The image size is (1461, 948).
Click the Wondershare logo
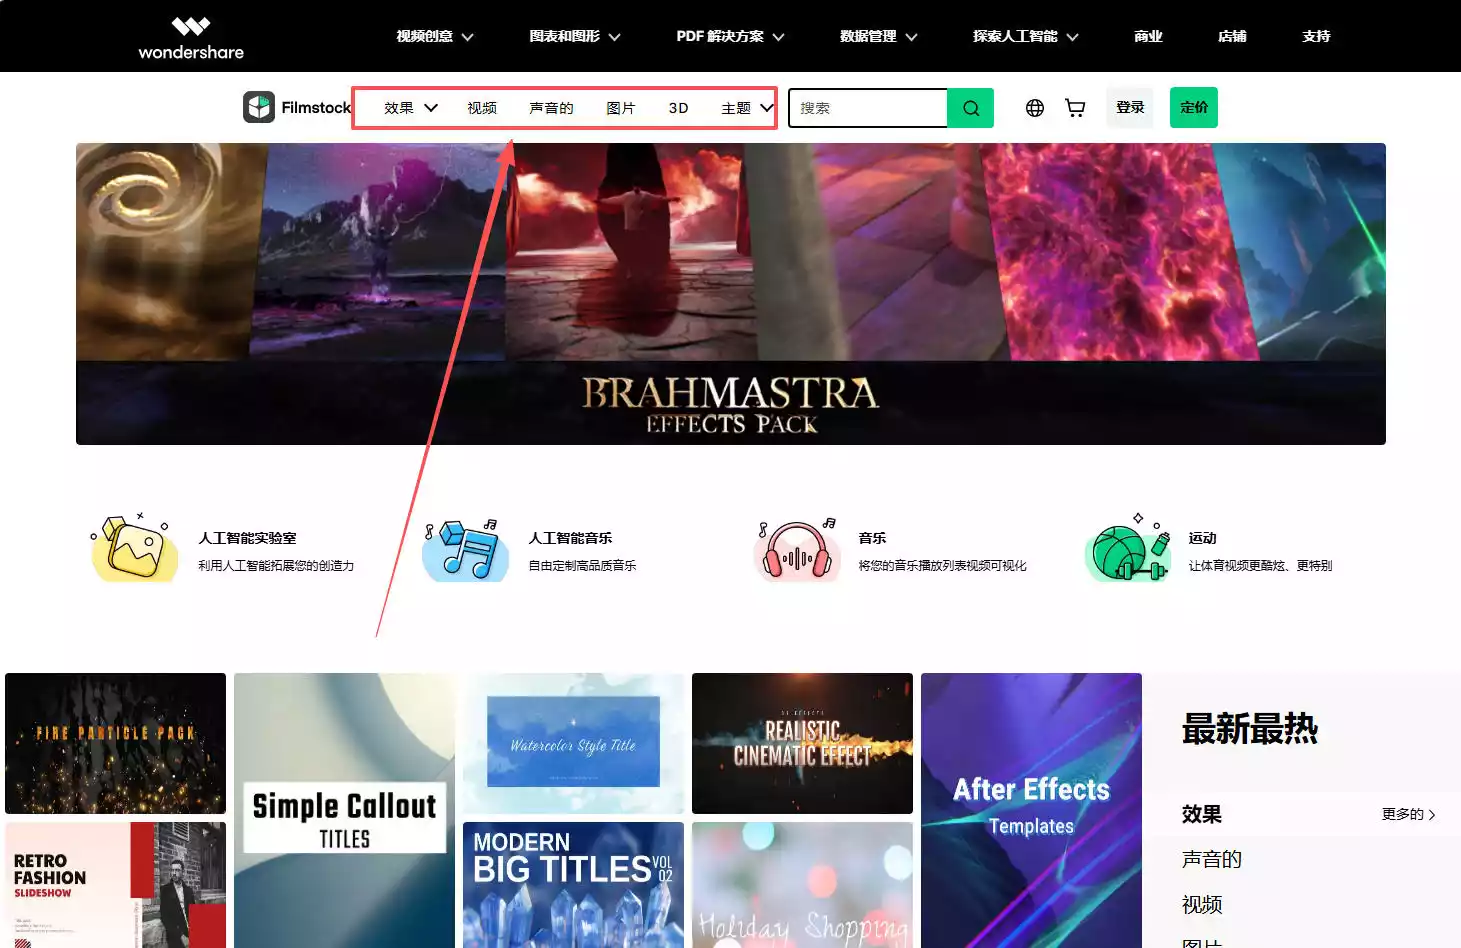click(191, 38)
